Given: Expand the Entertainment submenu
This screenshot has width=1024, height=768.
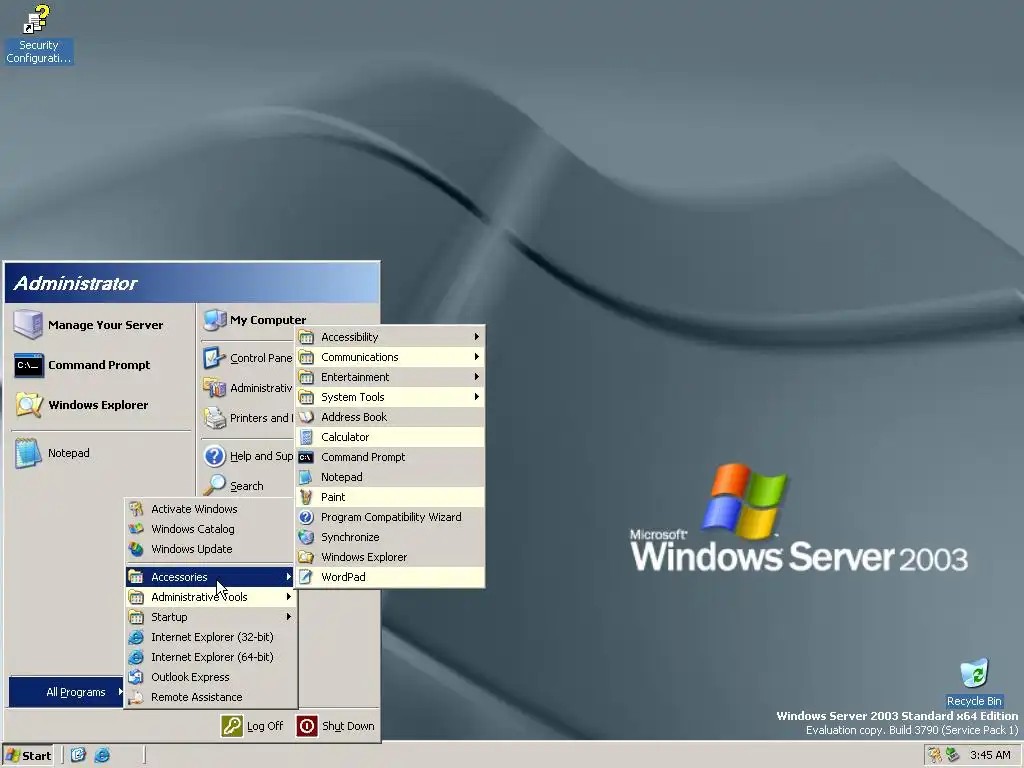Looking at the screenshot, I should [x=390, y=377].
